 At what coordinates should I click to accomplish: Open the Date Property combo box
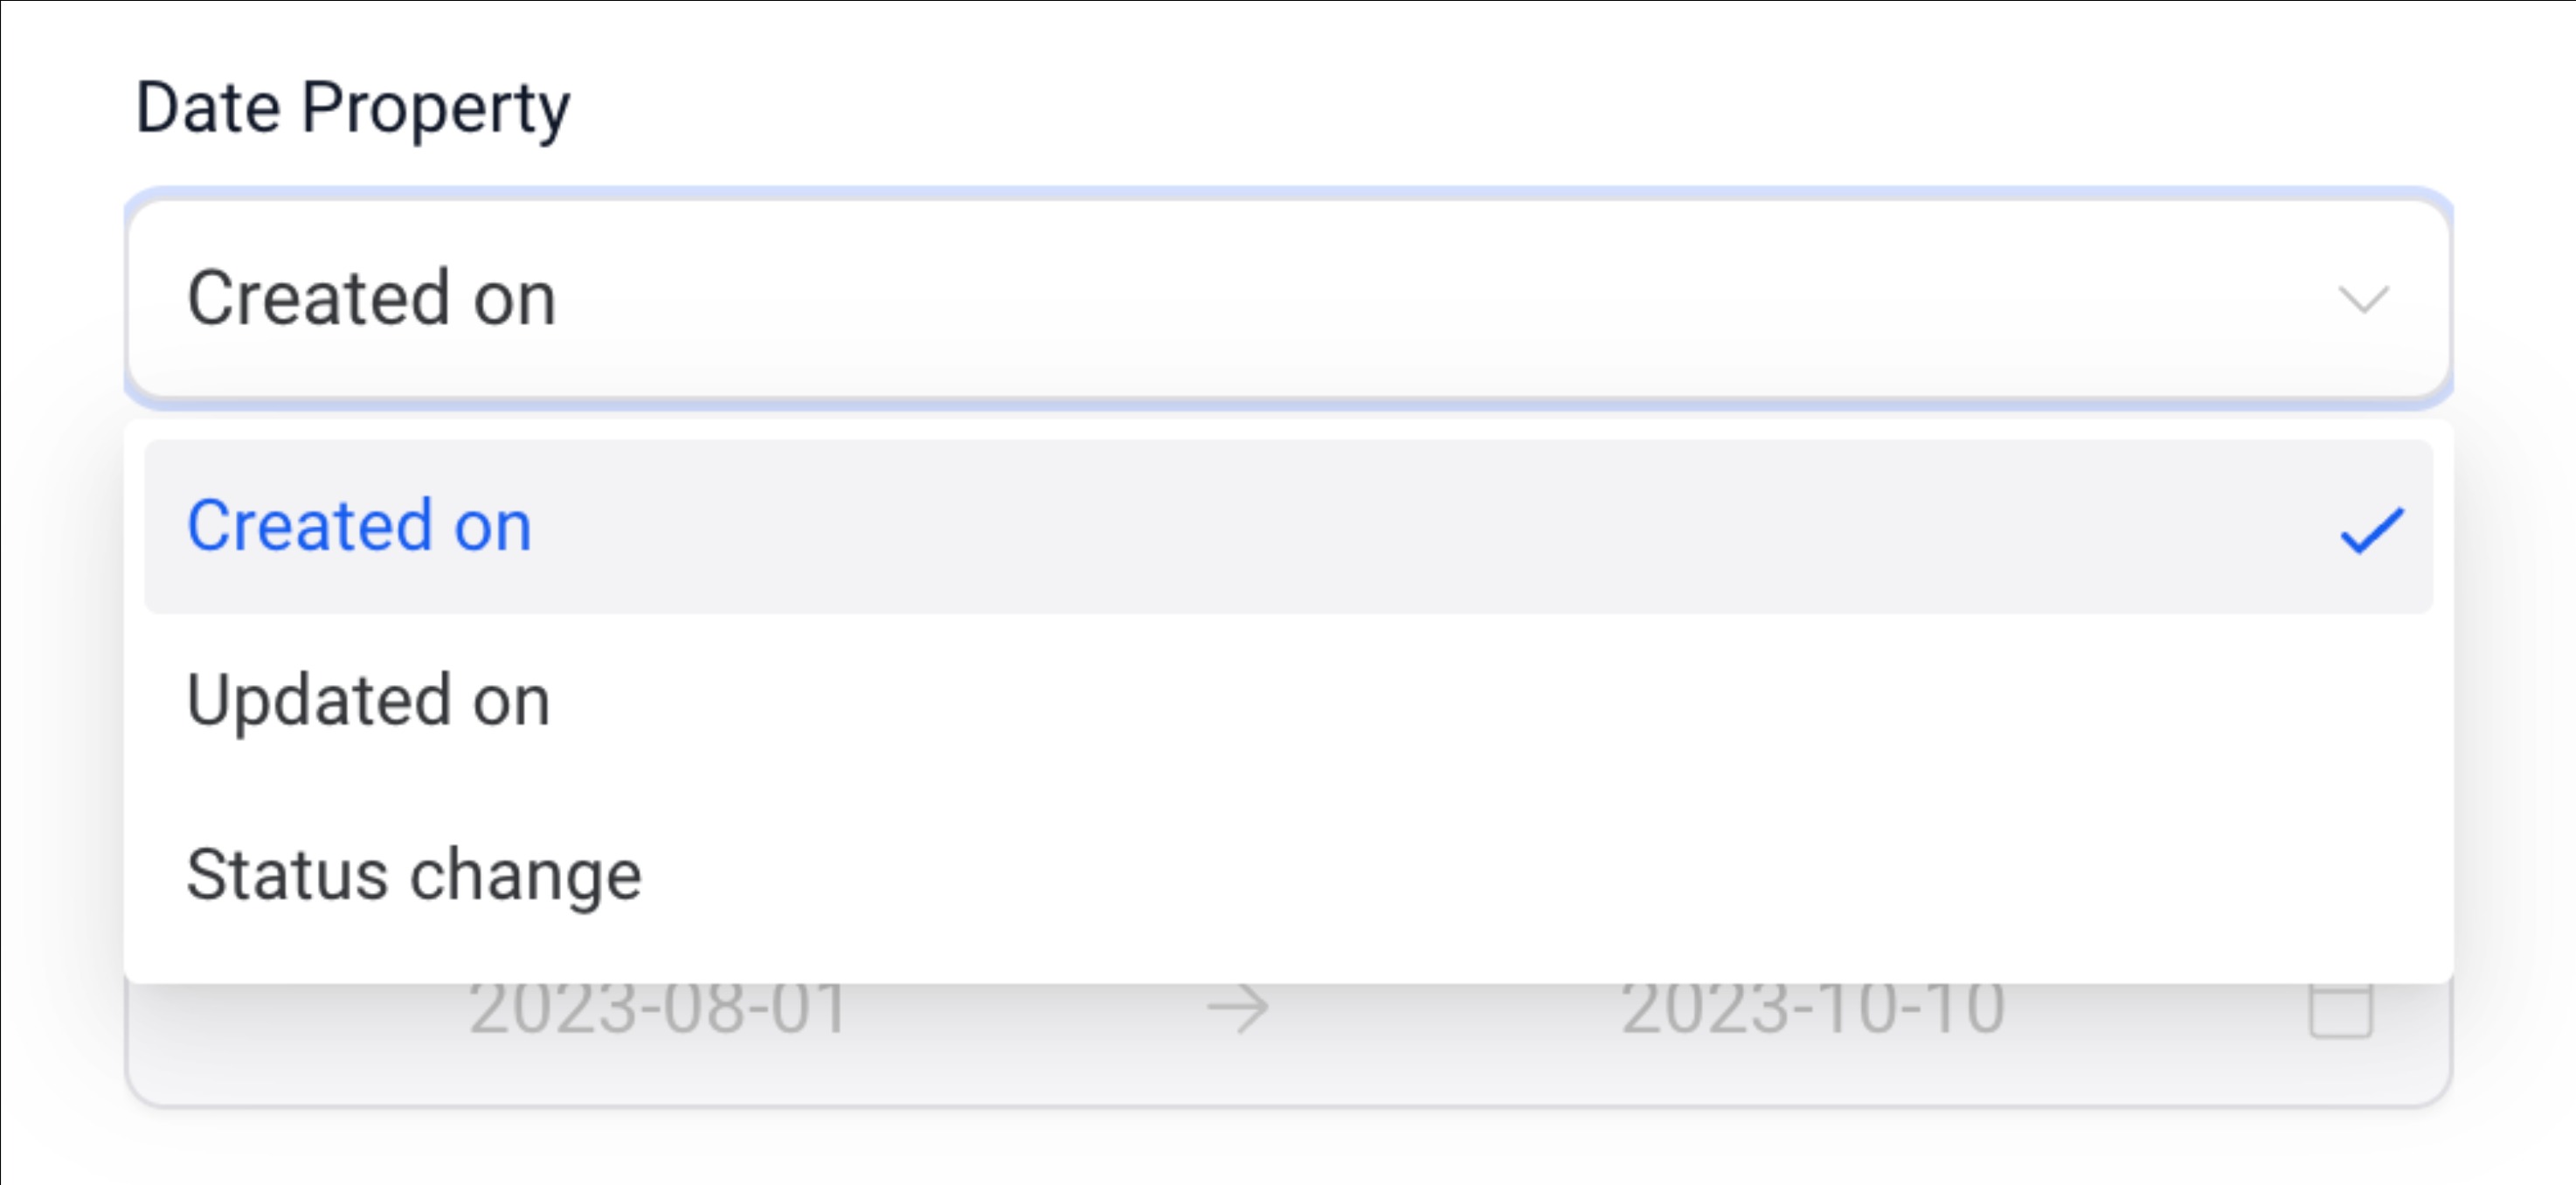[x=1288, y=298]
